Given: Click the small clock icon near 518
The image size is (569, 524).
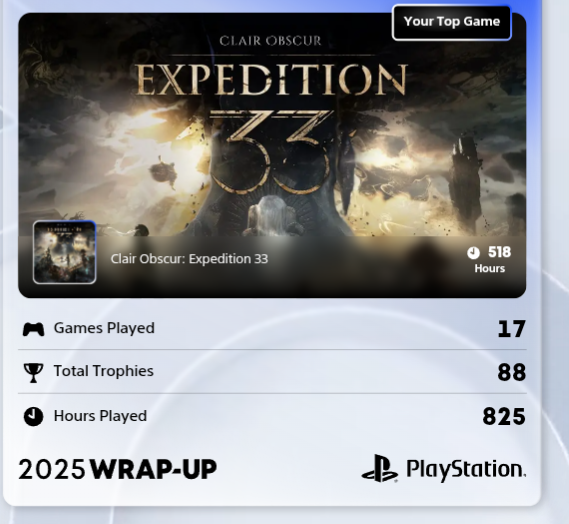Looking at the screenshot, I should pos(473,253).
